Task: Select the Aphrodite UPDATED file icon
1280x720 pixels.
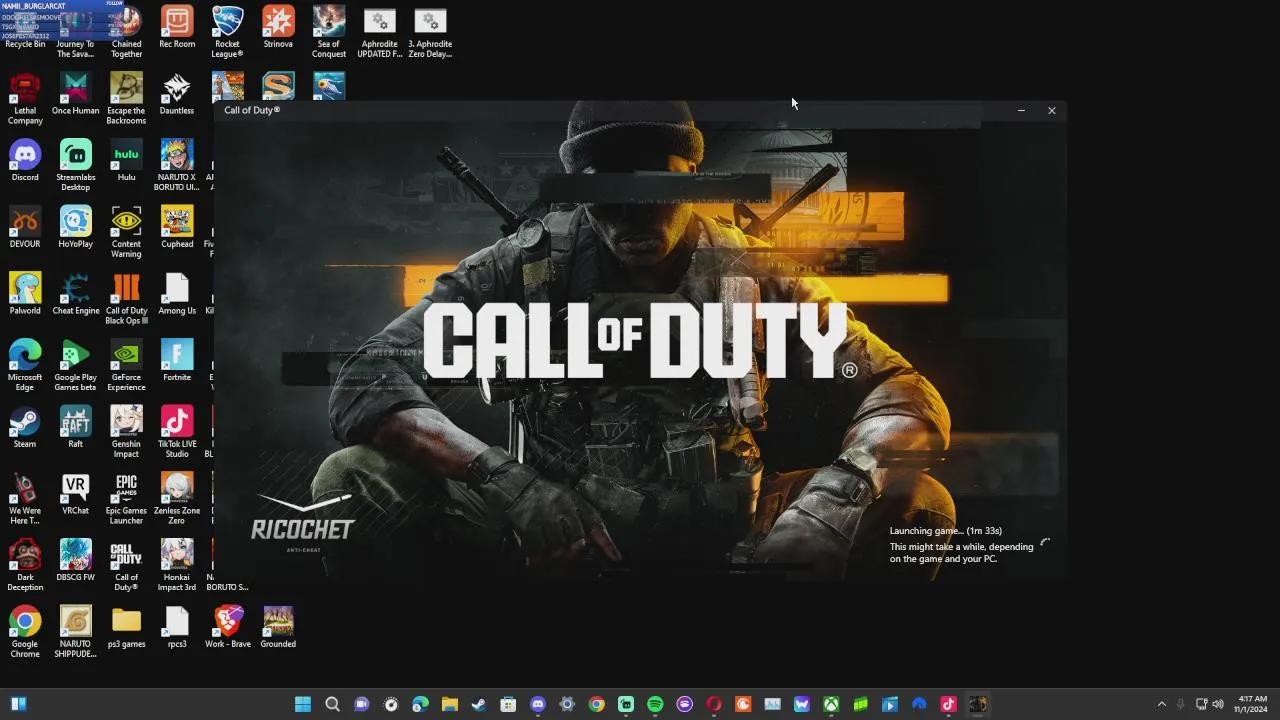Action: pos(379,31)
